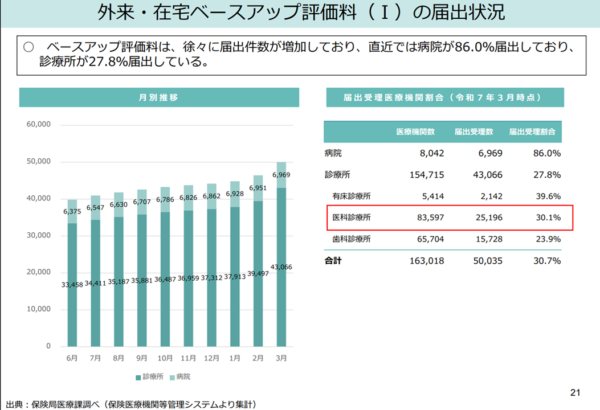Click the 診療所 legend color swatch
The height and width of the screenshot is (410, 600).
[x=138, y=376]
